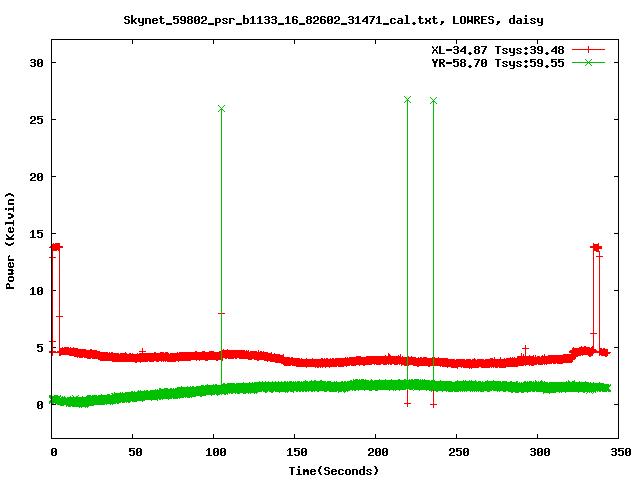This screenshot has height=480, width=640.
Task: Click x-axis tick label 150
Action: pos(296,452)
